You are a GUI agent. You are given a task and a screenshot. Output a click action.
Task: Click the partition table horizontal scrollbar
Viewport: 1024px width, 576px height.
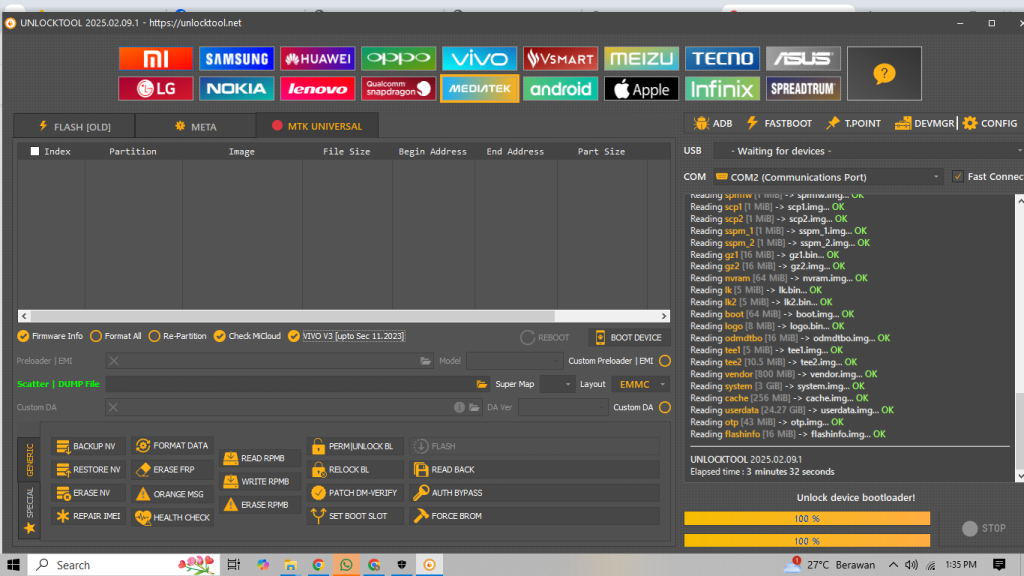pos(344,316)
